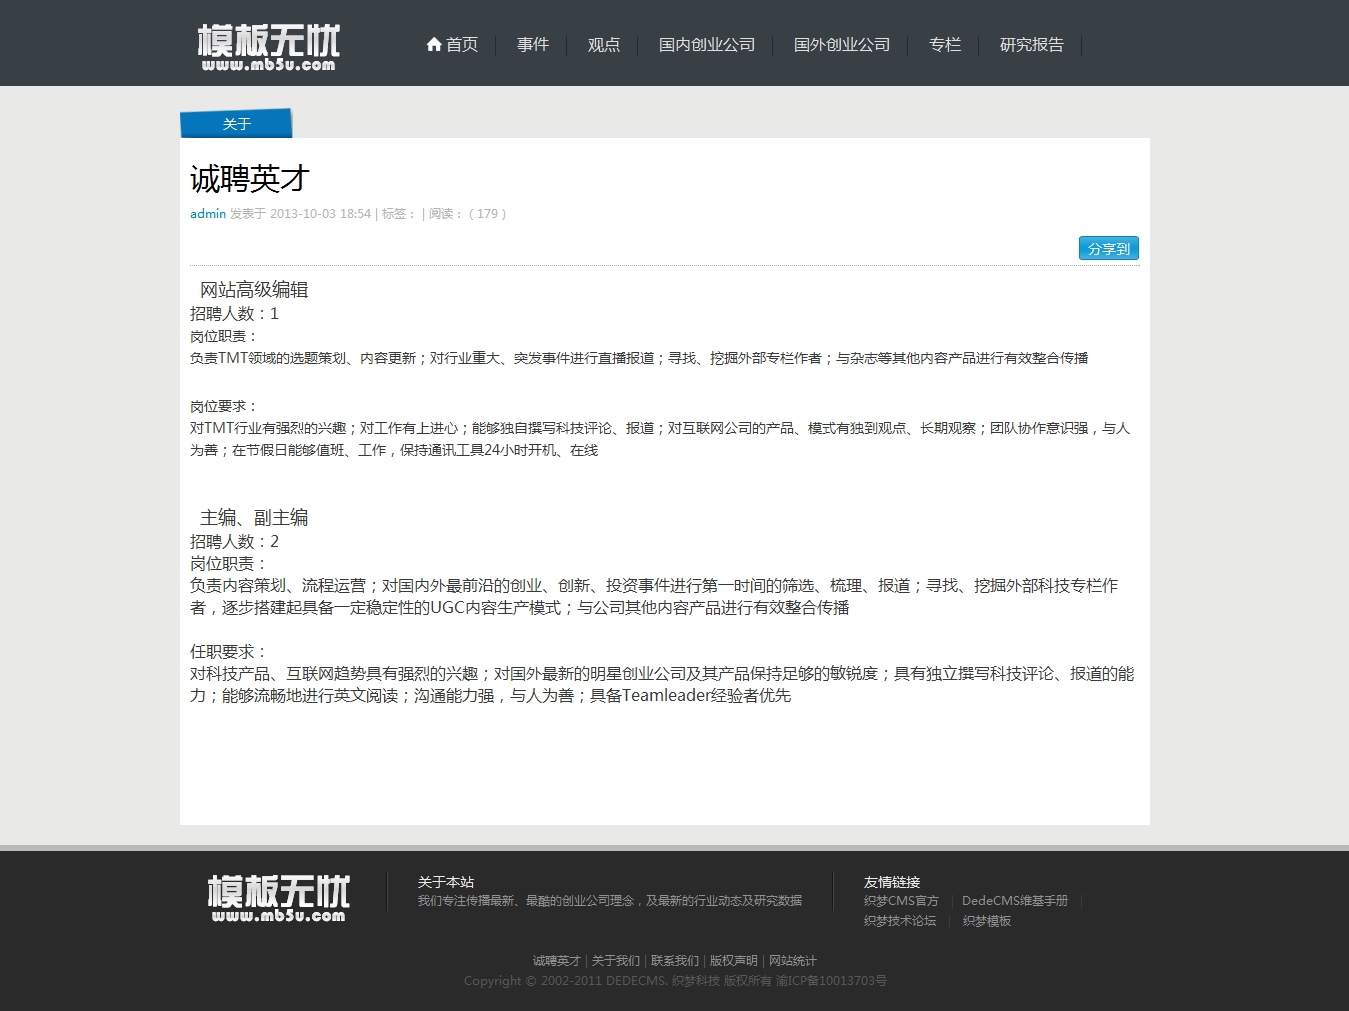
Task: Open DedeCMS维基手册 link
Action: click(x=1014, y=901)
